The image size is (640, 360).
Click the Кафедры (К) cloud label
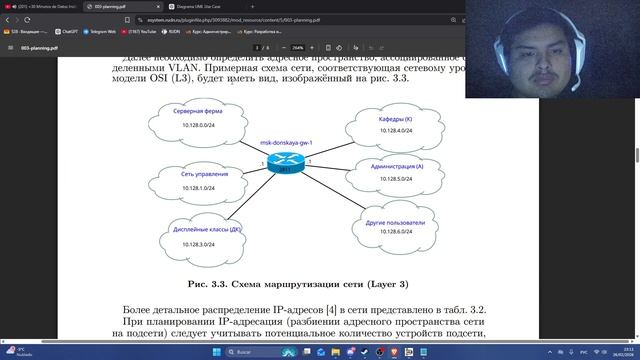(x=396, y=119)
